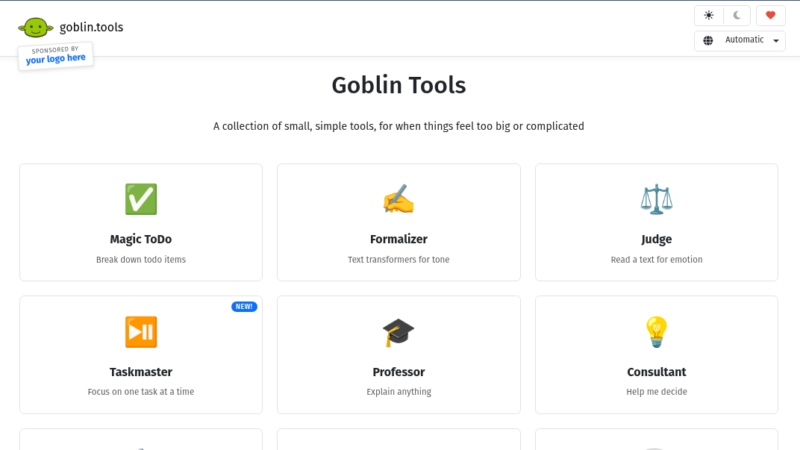Click the orange play-pause Taskmaster icon
The height and width of the screenshot is (450, 800).
pyautogui.click(x=141, y=332)
